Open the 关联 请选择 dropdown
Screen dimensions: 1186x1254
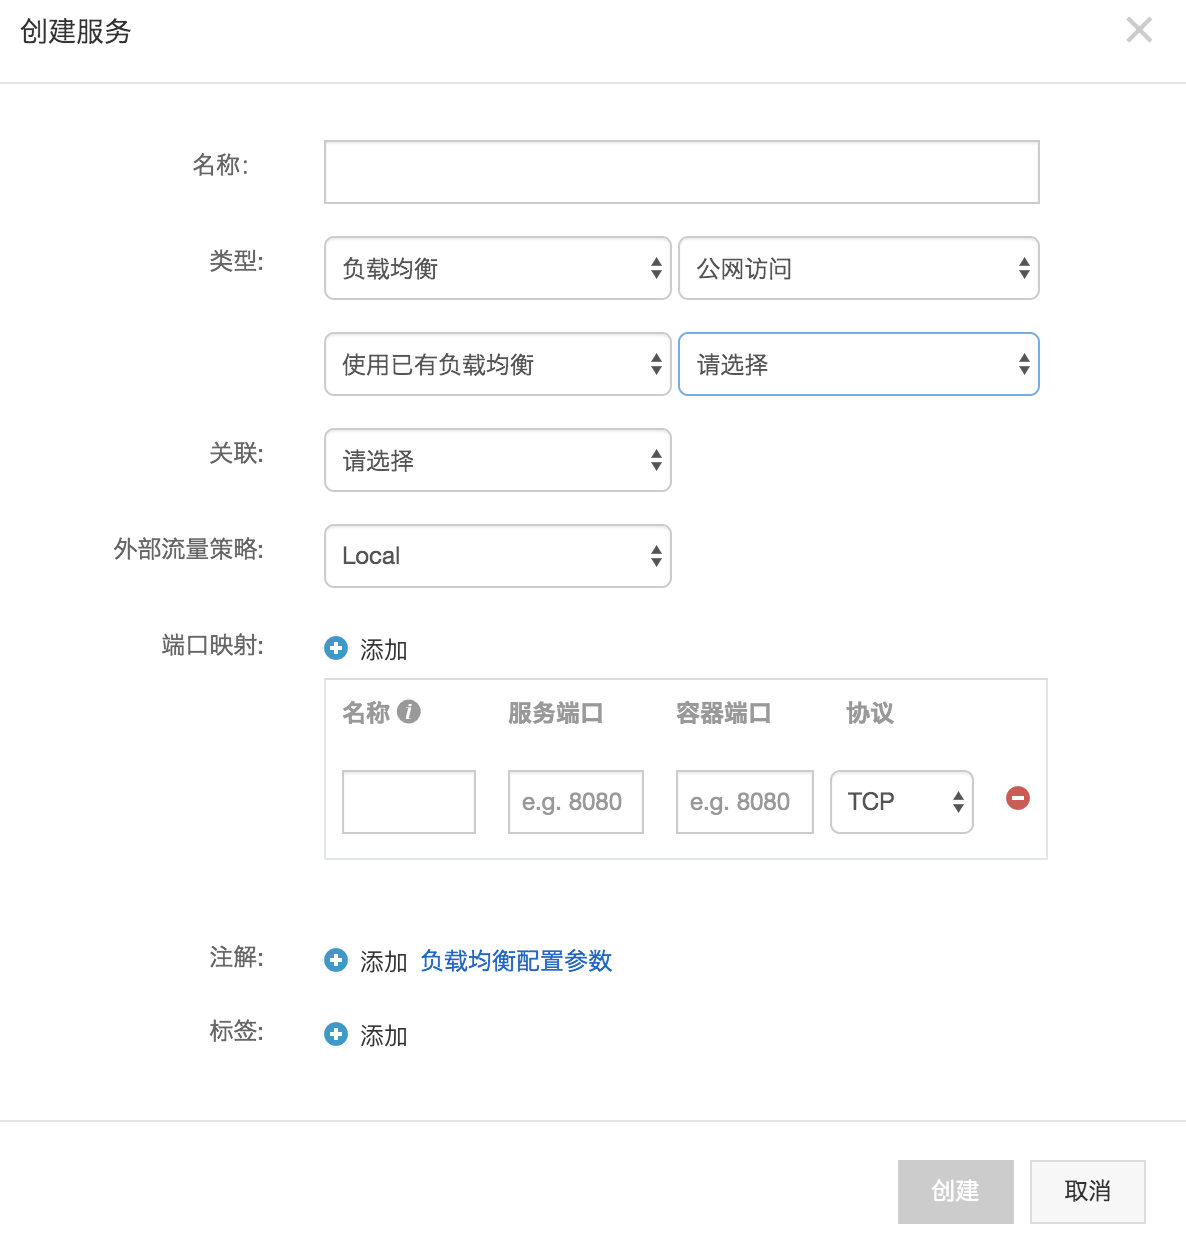coord(497,460)
